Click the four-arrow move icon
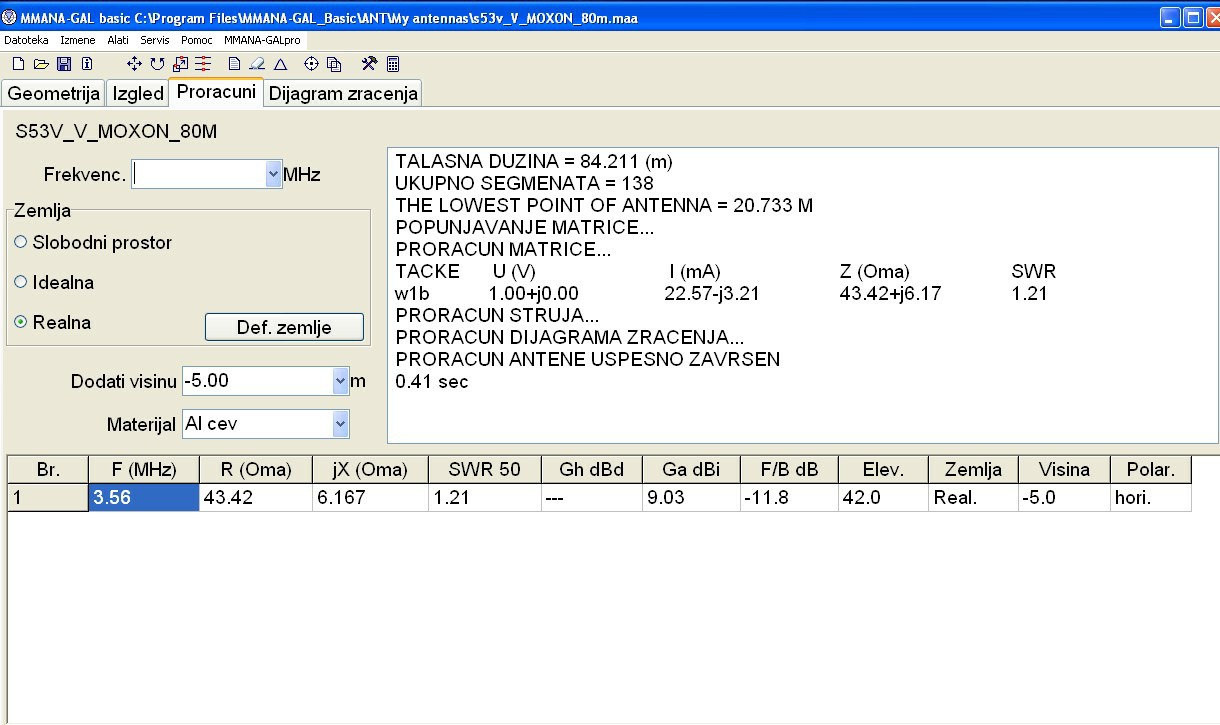Screen dimensions: 1220x725 (134, 64)
